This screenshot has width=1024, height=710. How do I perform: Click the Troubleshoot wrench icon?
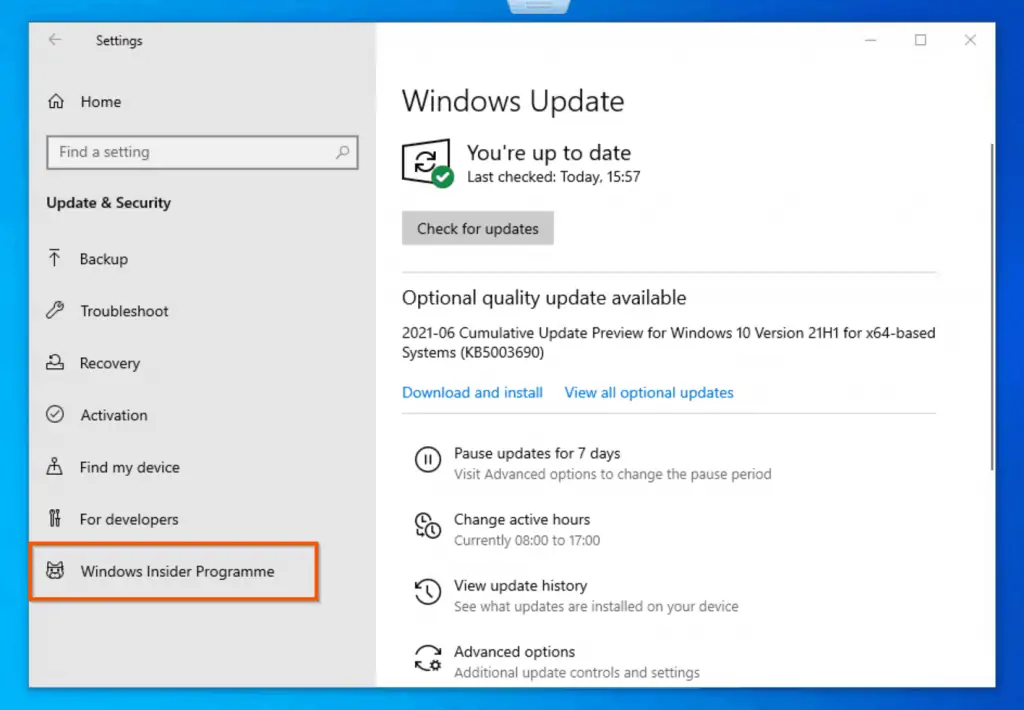(55, 310)
